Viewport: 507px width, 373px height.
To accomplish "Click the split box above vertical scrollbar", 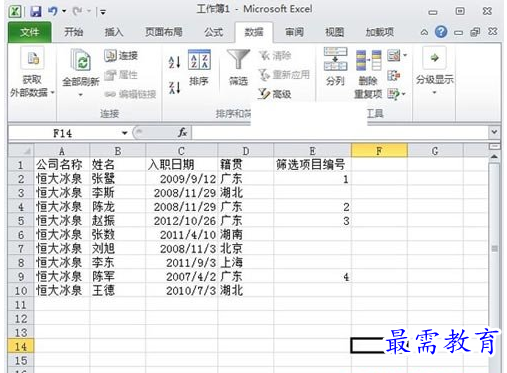I will coord(494,147).
